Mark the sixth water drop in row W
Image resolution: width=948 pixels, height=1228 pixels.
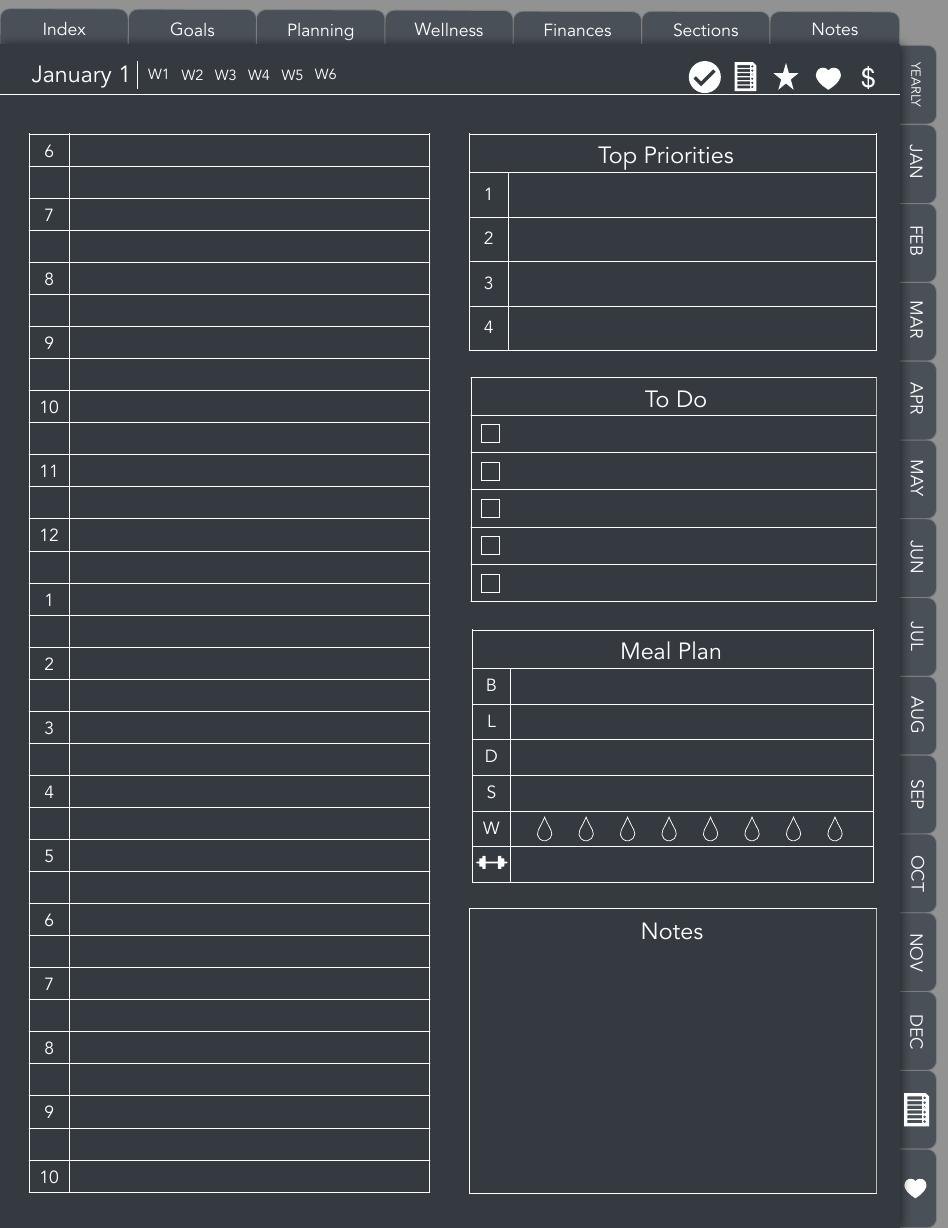(752, 829)
